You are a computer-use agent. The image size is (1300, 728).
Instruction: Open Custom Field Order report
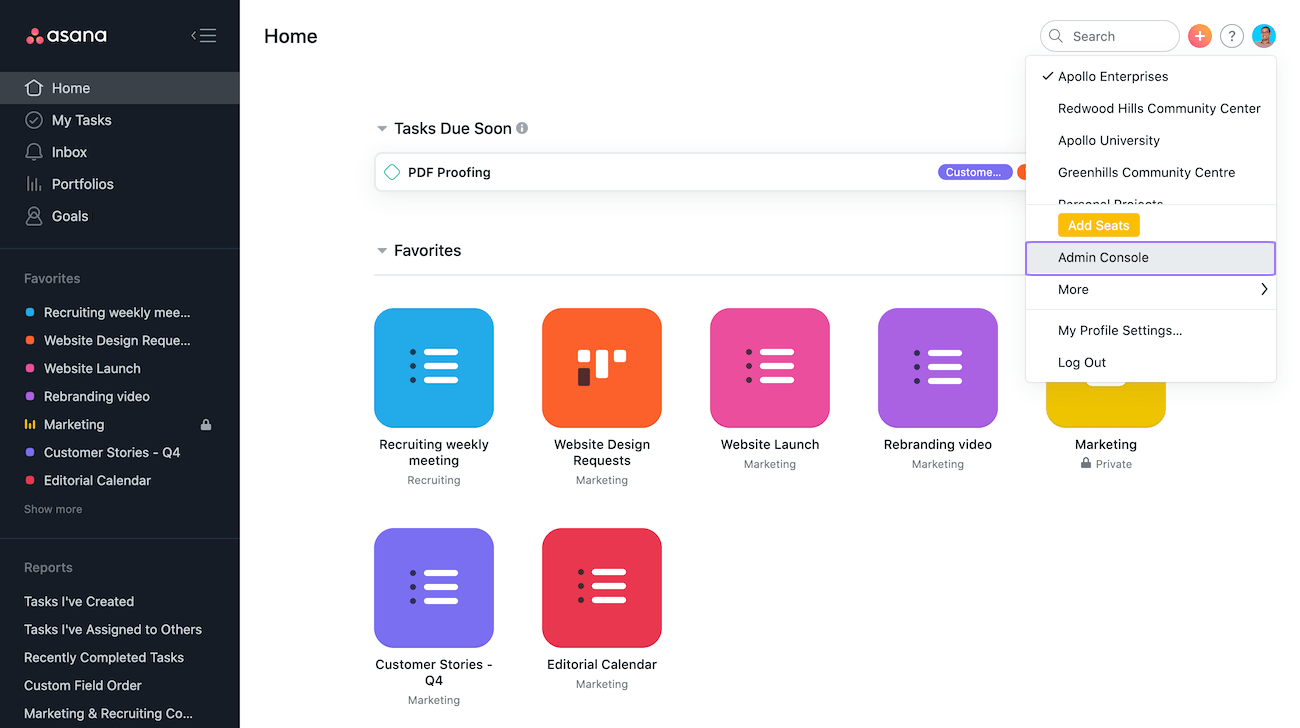(83, 685)
